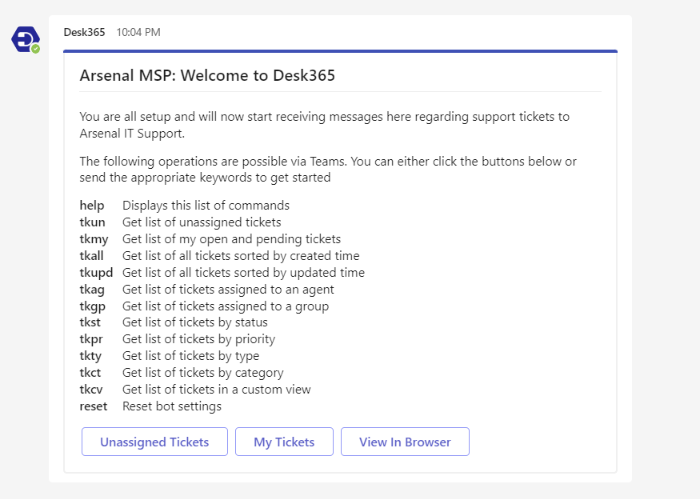Click the 'You are all setup' paragraph
Viewport: 700px width, 499px height.
pos(325,125)
